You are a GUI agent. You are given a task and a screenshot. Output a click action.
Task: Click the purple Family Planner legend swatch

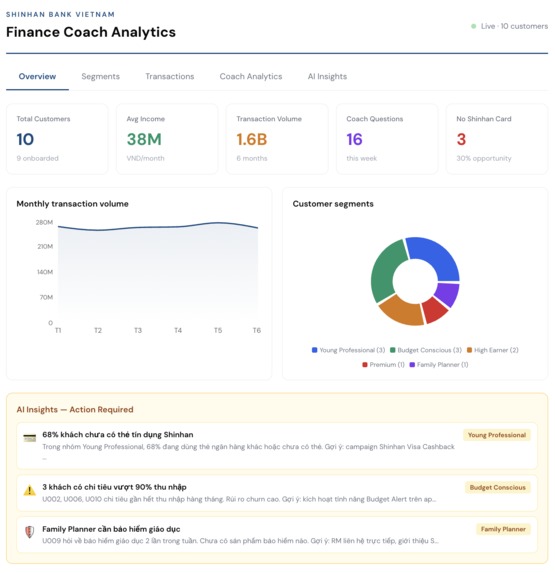[412, 365]
